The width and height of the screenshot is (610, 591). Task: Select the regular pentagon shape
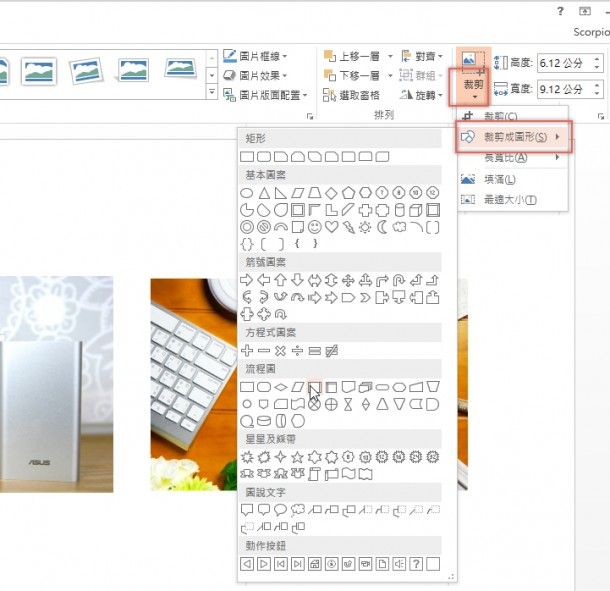[348, 193]
